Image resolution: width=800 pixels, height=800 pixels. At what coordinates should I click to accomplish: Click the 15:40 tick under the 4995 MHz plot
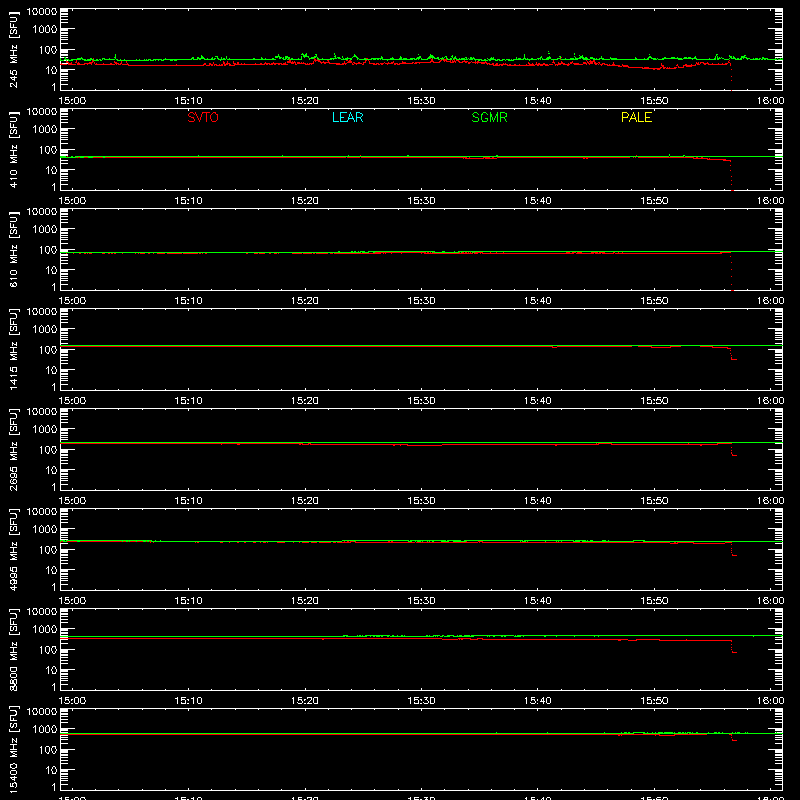point(537,601)
